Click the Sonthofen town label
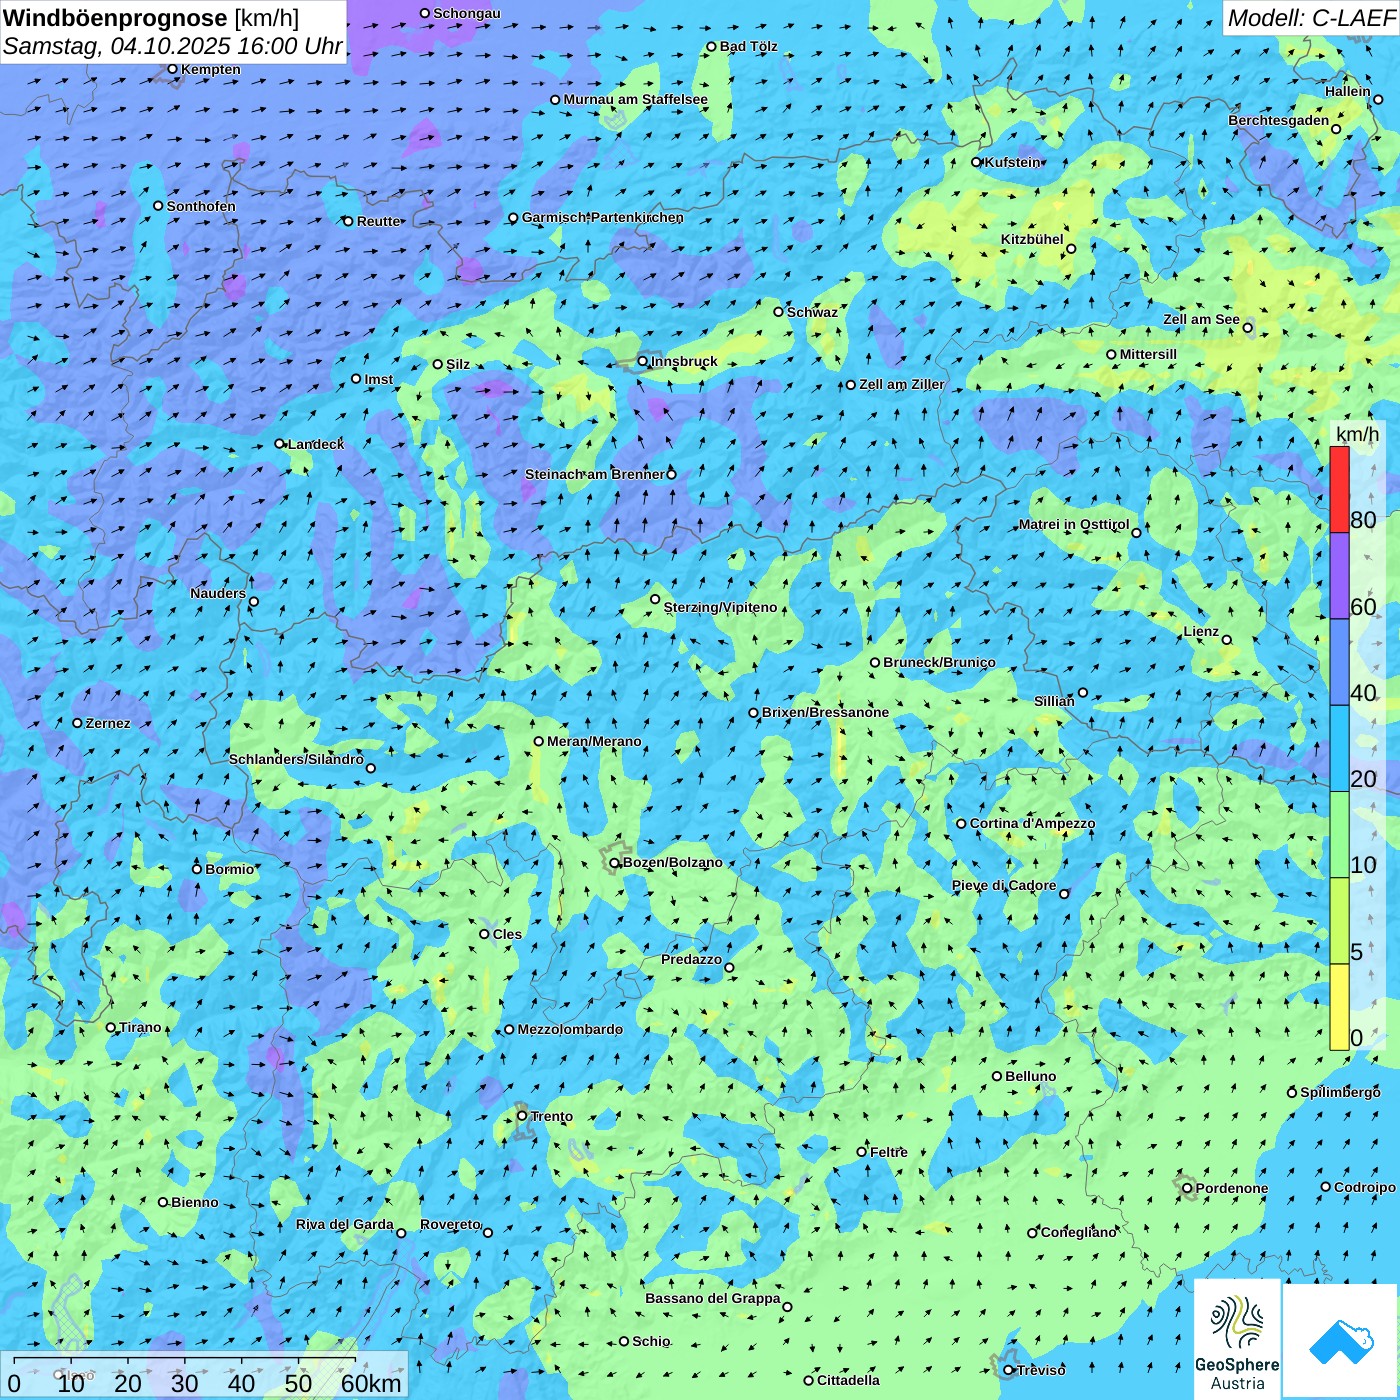 pos(201,206)
